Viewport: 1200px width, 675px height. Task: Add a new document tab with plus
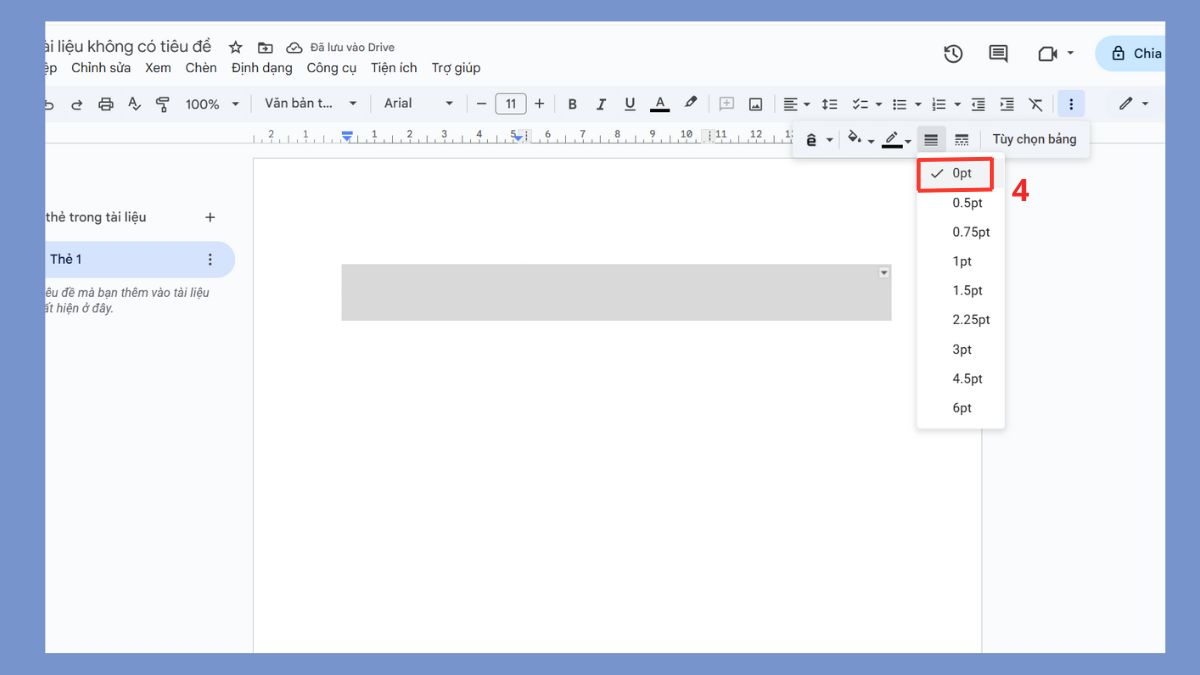coord(210,217)
